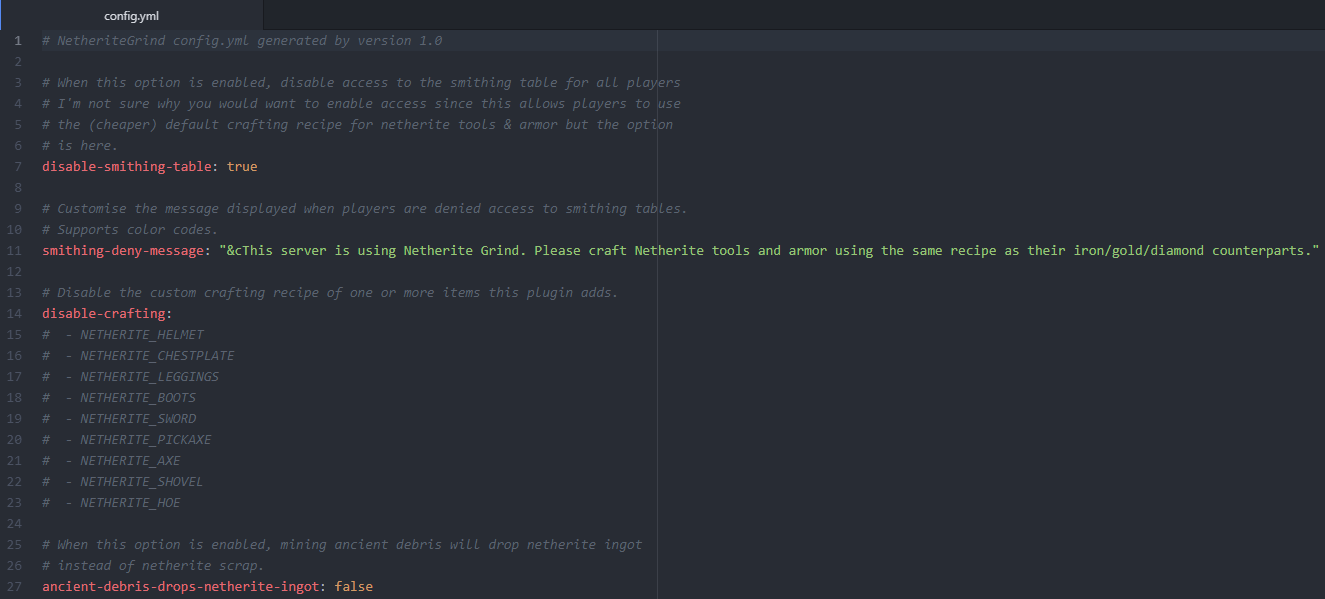The height and width of the screenshot is (599, 1325).
Task: Switch to the config.yml tab
Action: tap(131, 15)
